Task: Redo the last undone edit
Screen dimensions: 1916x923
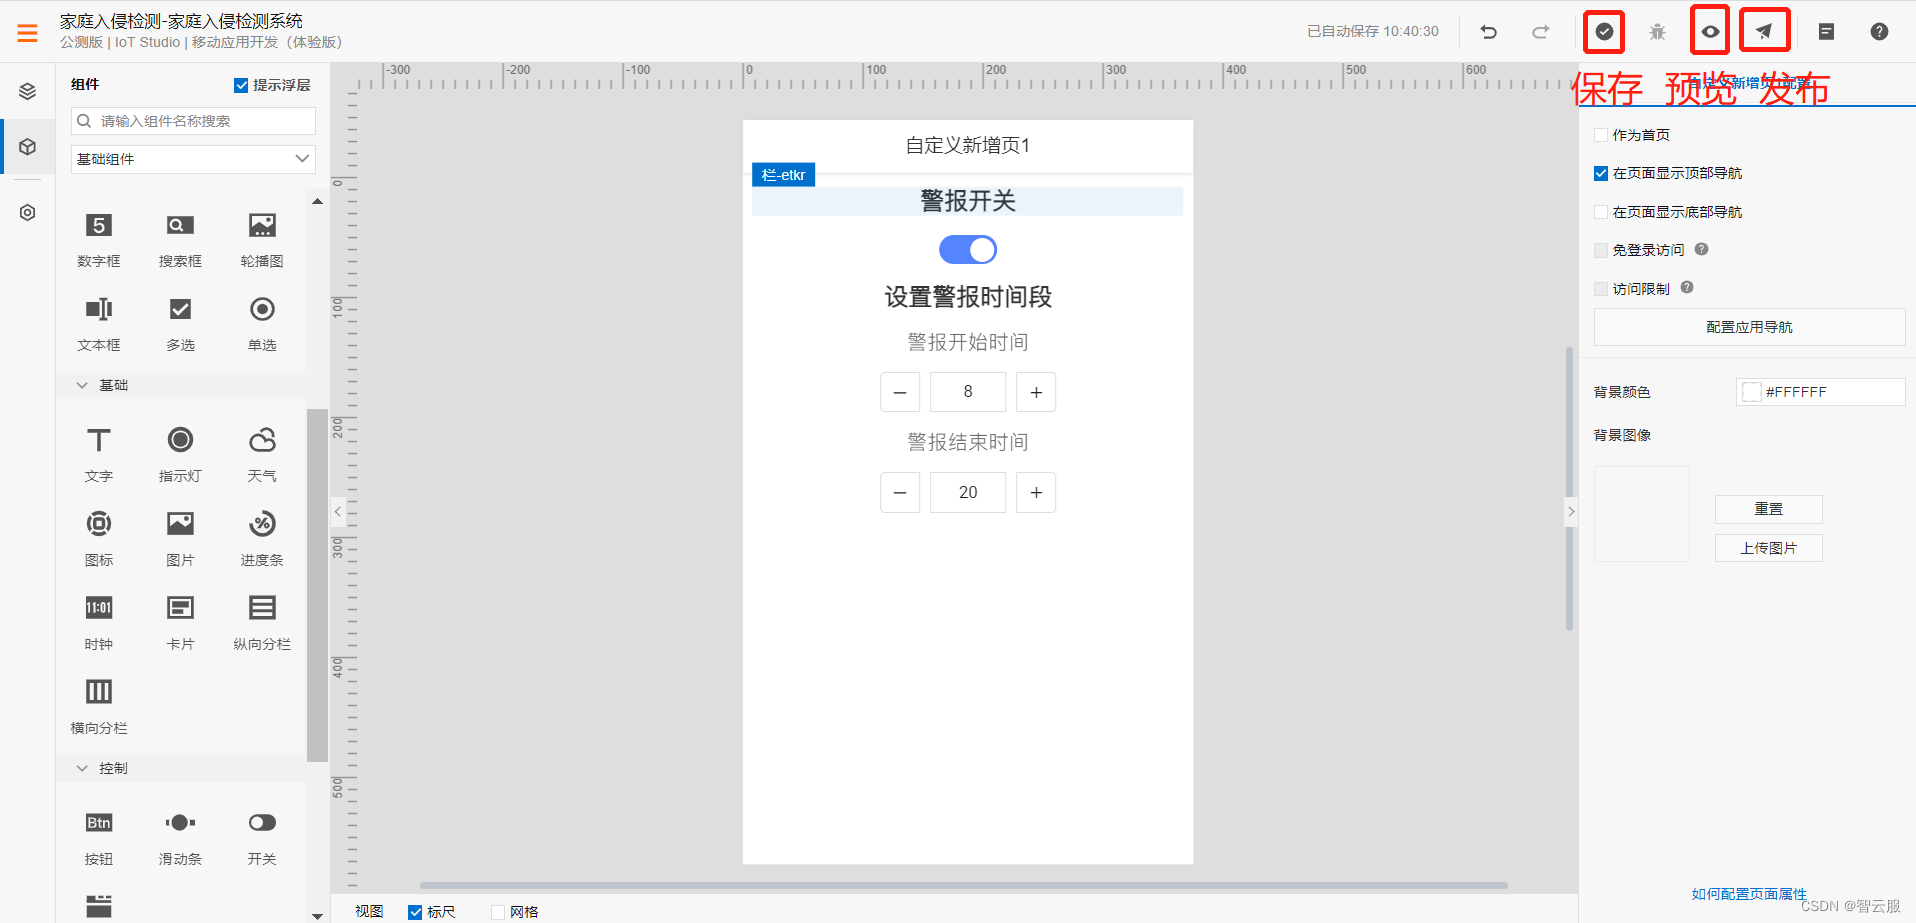Action: (1541, 32)
